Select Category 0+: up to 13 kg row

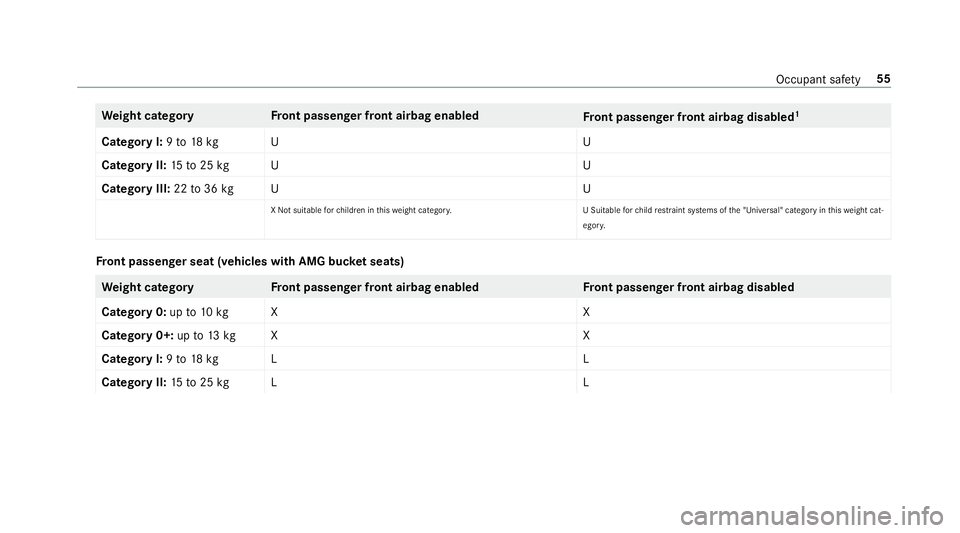pyautogui.click(x=493, y=335)
